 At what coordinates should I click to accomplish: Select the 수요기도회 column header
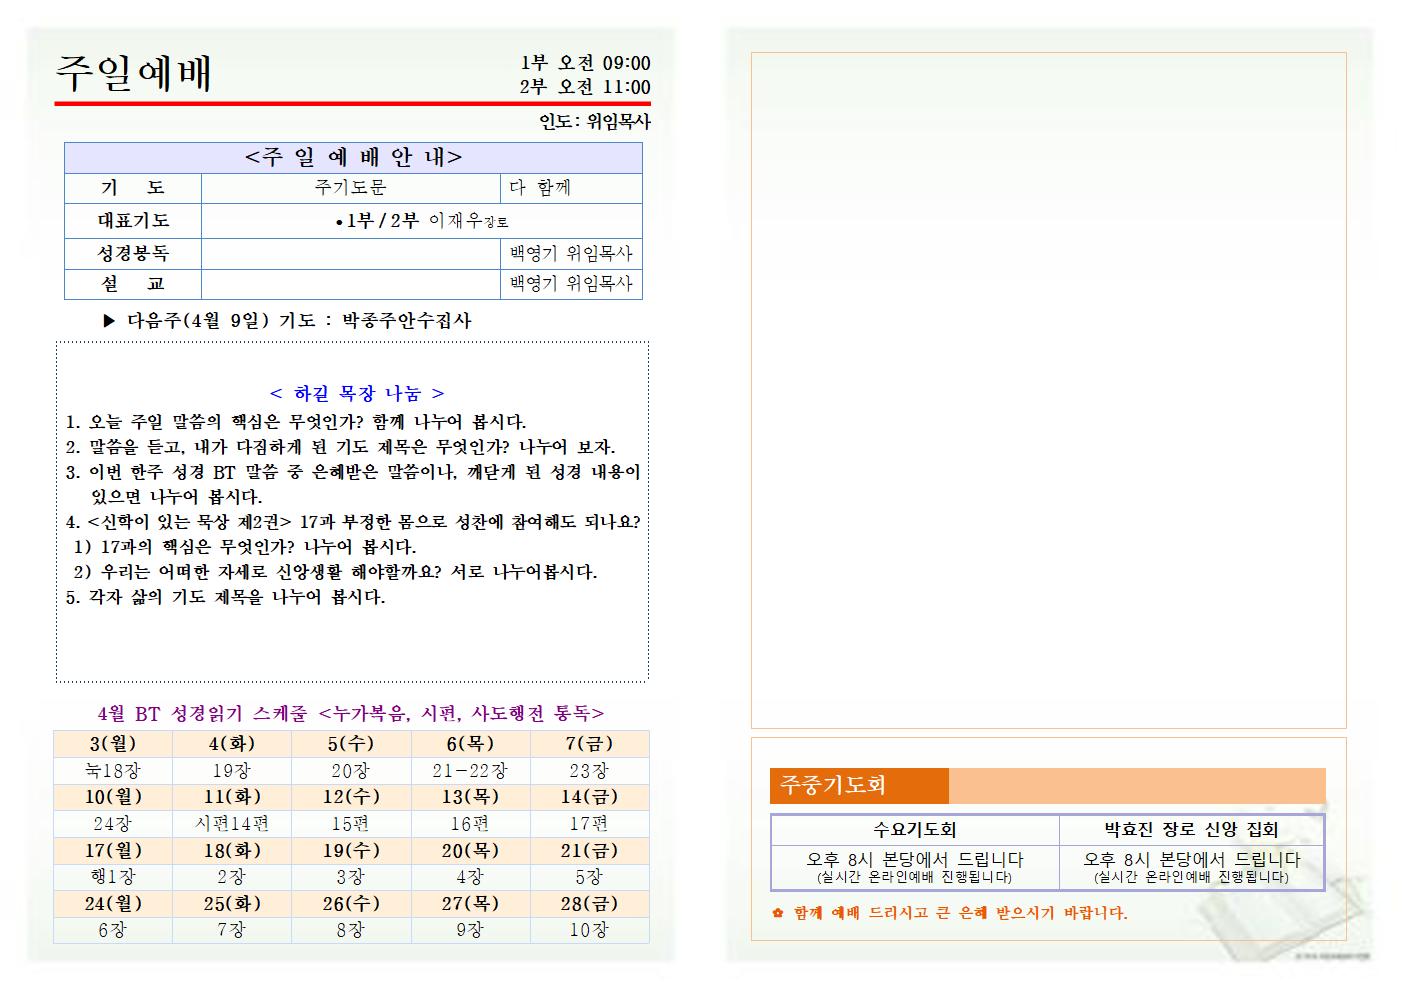click(x=914, y=830)
